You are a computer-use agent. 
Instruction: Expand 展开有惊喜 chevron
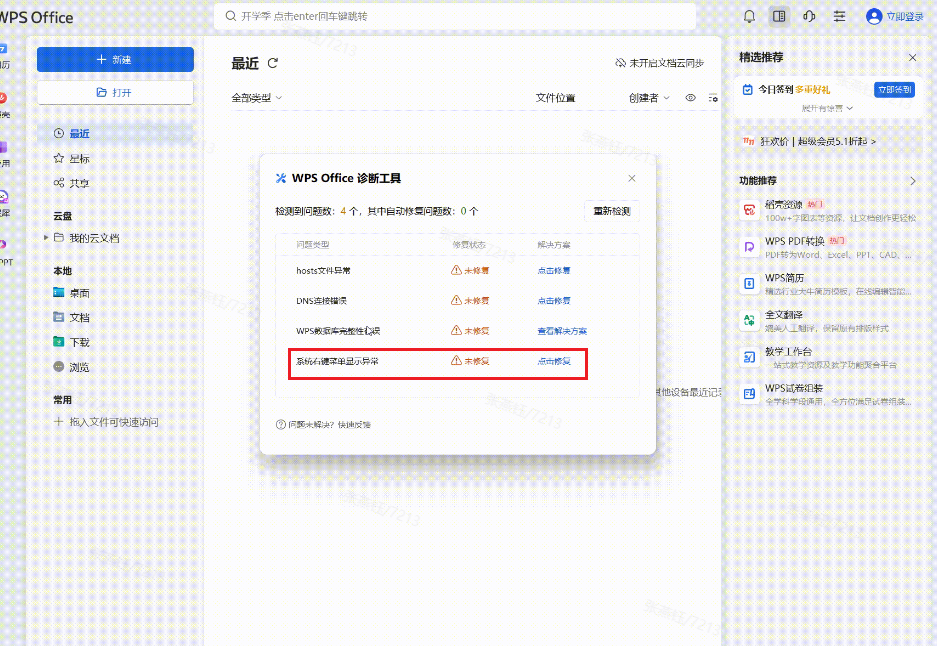point(850,108)
